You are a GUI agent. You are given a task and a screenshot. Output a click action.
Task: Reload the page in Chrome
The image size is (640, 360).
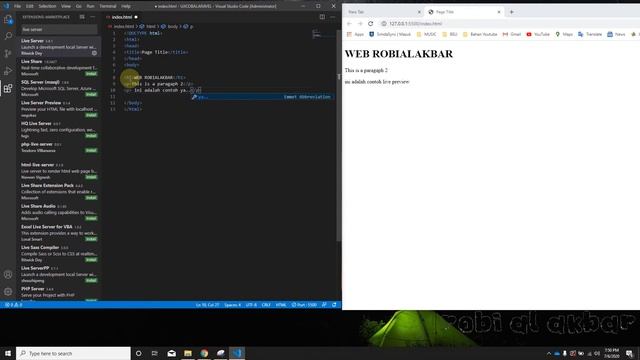point(371,24)
